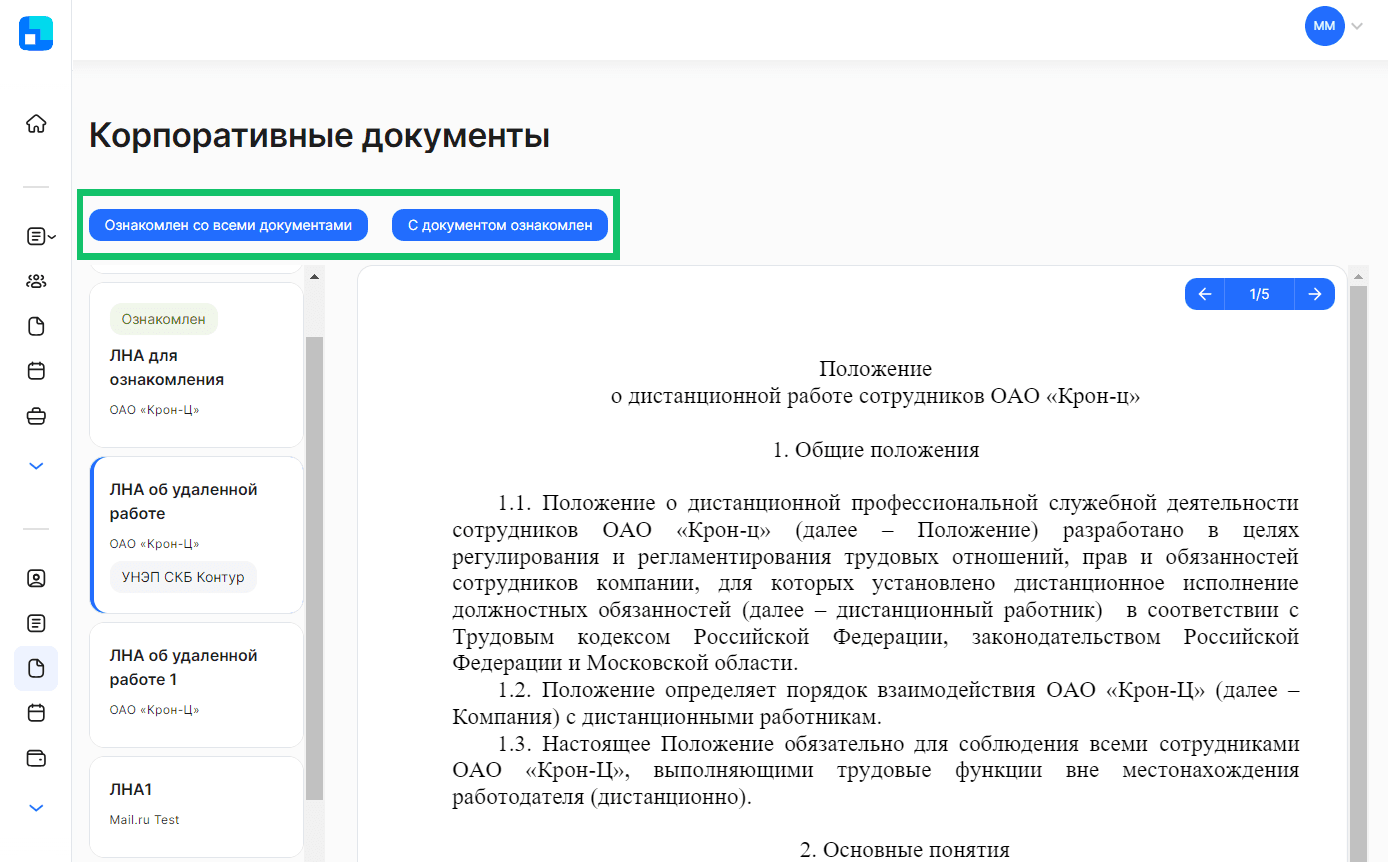Click 'С документом ознакомлен' button
The height and width of the screenshot is (862, 1388).
point(500,226)
